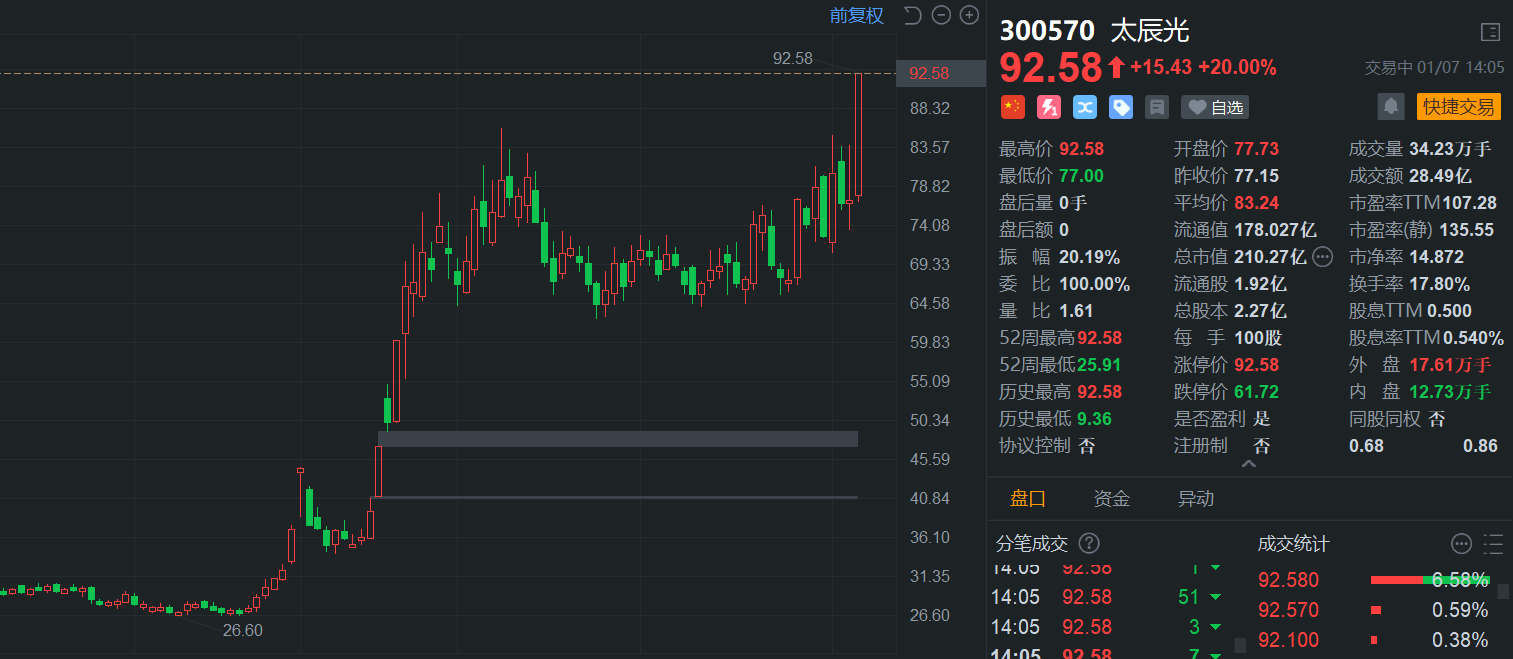This screenshot has height=659, width=1513.
Task: Click the 92.58 high marker on chart
Action: [x=793, y=58]
